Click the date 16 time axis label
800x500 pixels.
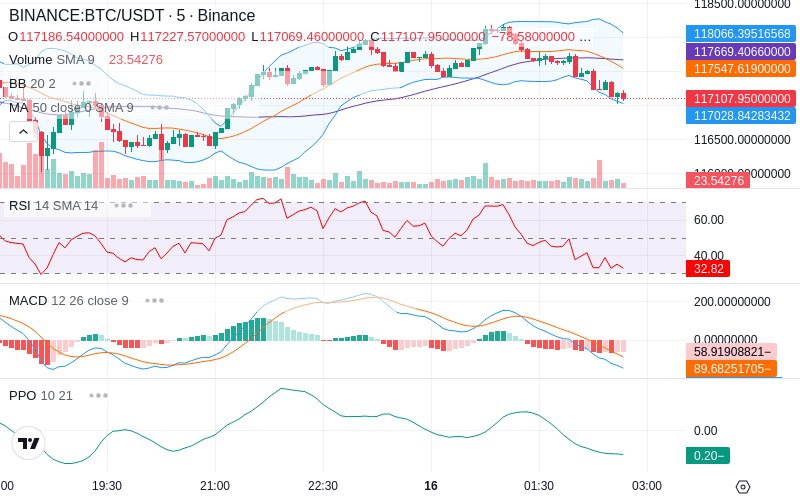pos(431,486)
